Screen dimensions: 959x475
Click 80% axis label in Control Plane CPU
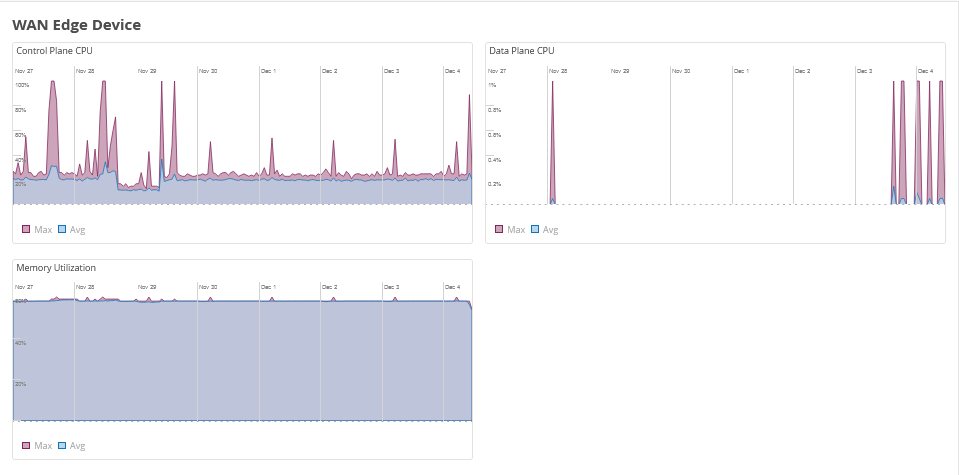point(21,110)
